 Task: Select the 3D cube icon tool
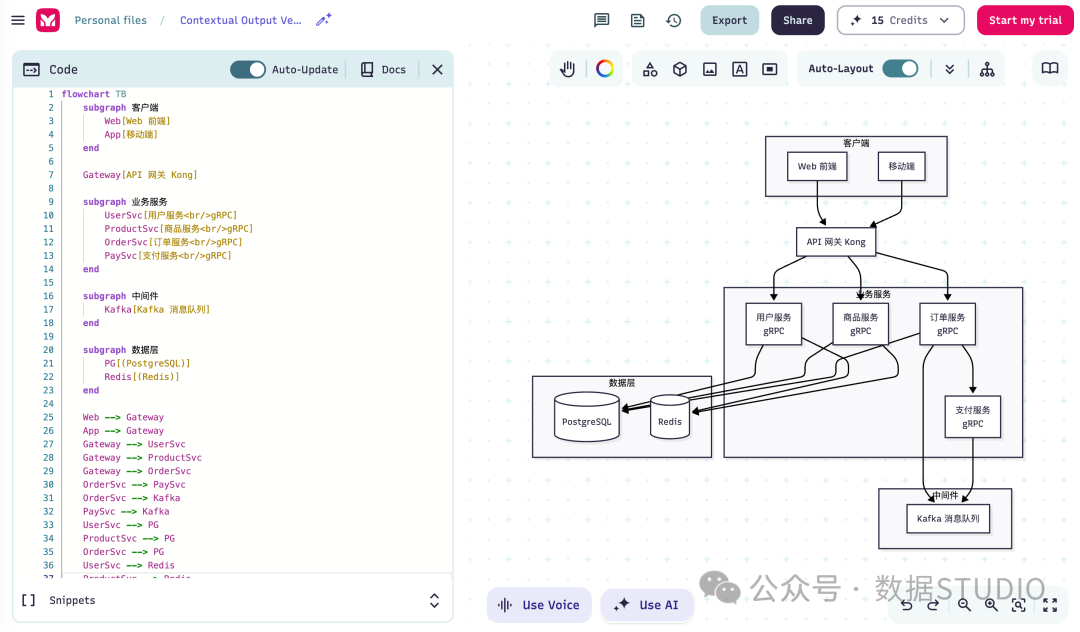coord(680,69)
